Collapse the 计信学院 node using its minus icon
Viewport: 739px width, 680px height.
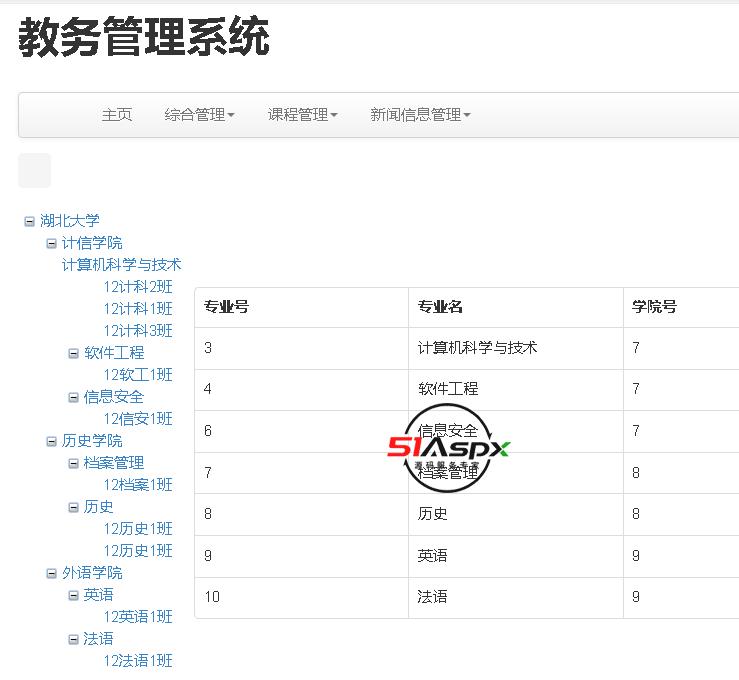click(51, 243)
